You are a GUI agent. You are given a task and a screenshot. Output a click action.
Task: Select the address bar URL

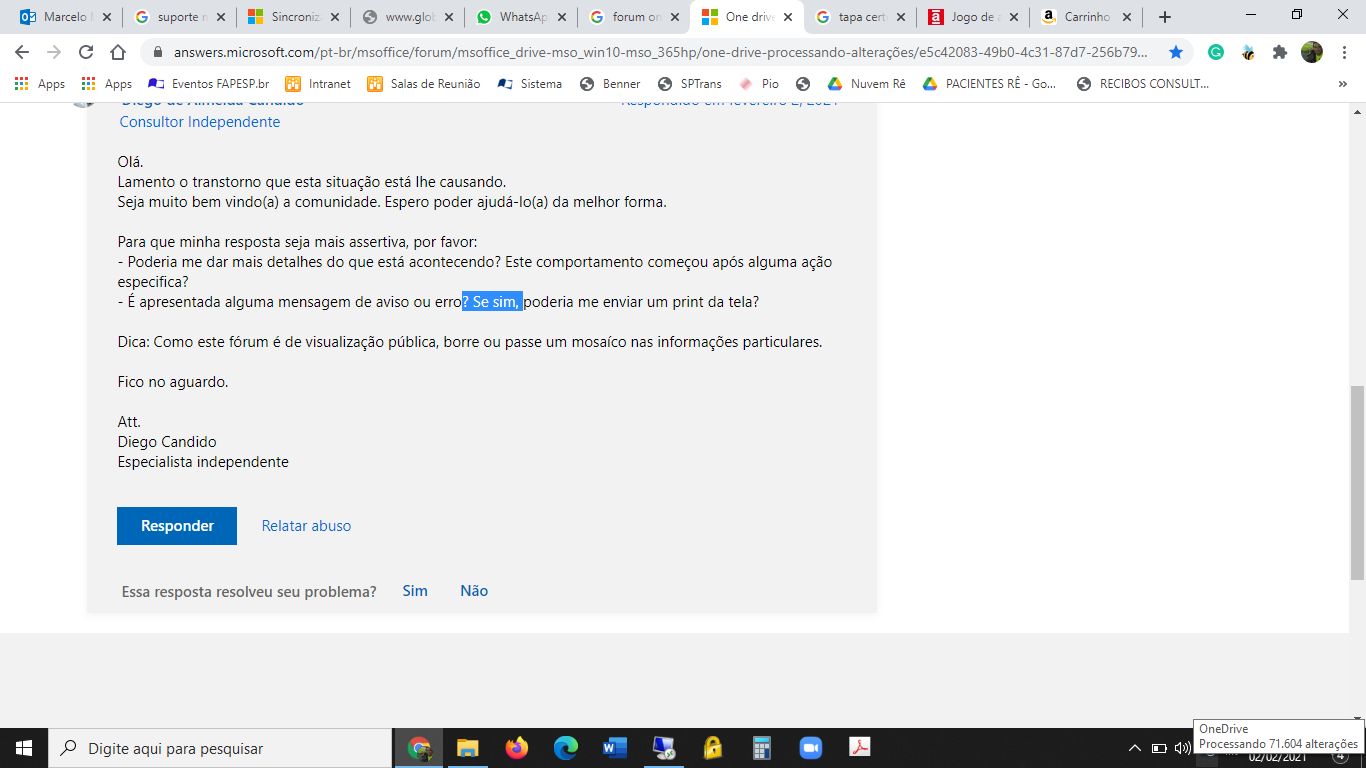(x=661, y=52)
